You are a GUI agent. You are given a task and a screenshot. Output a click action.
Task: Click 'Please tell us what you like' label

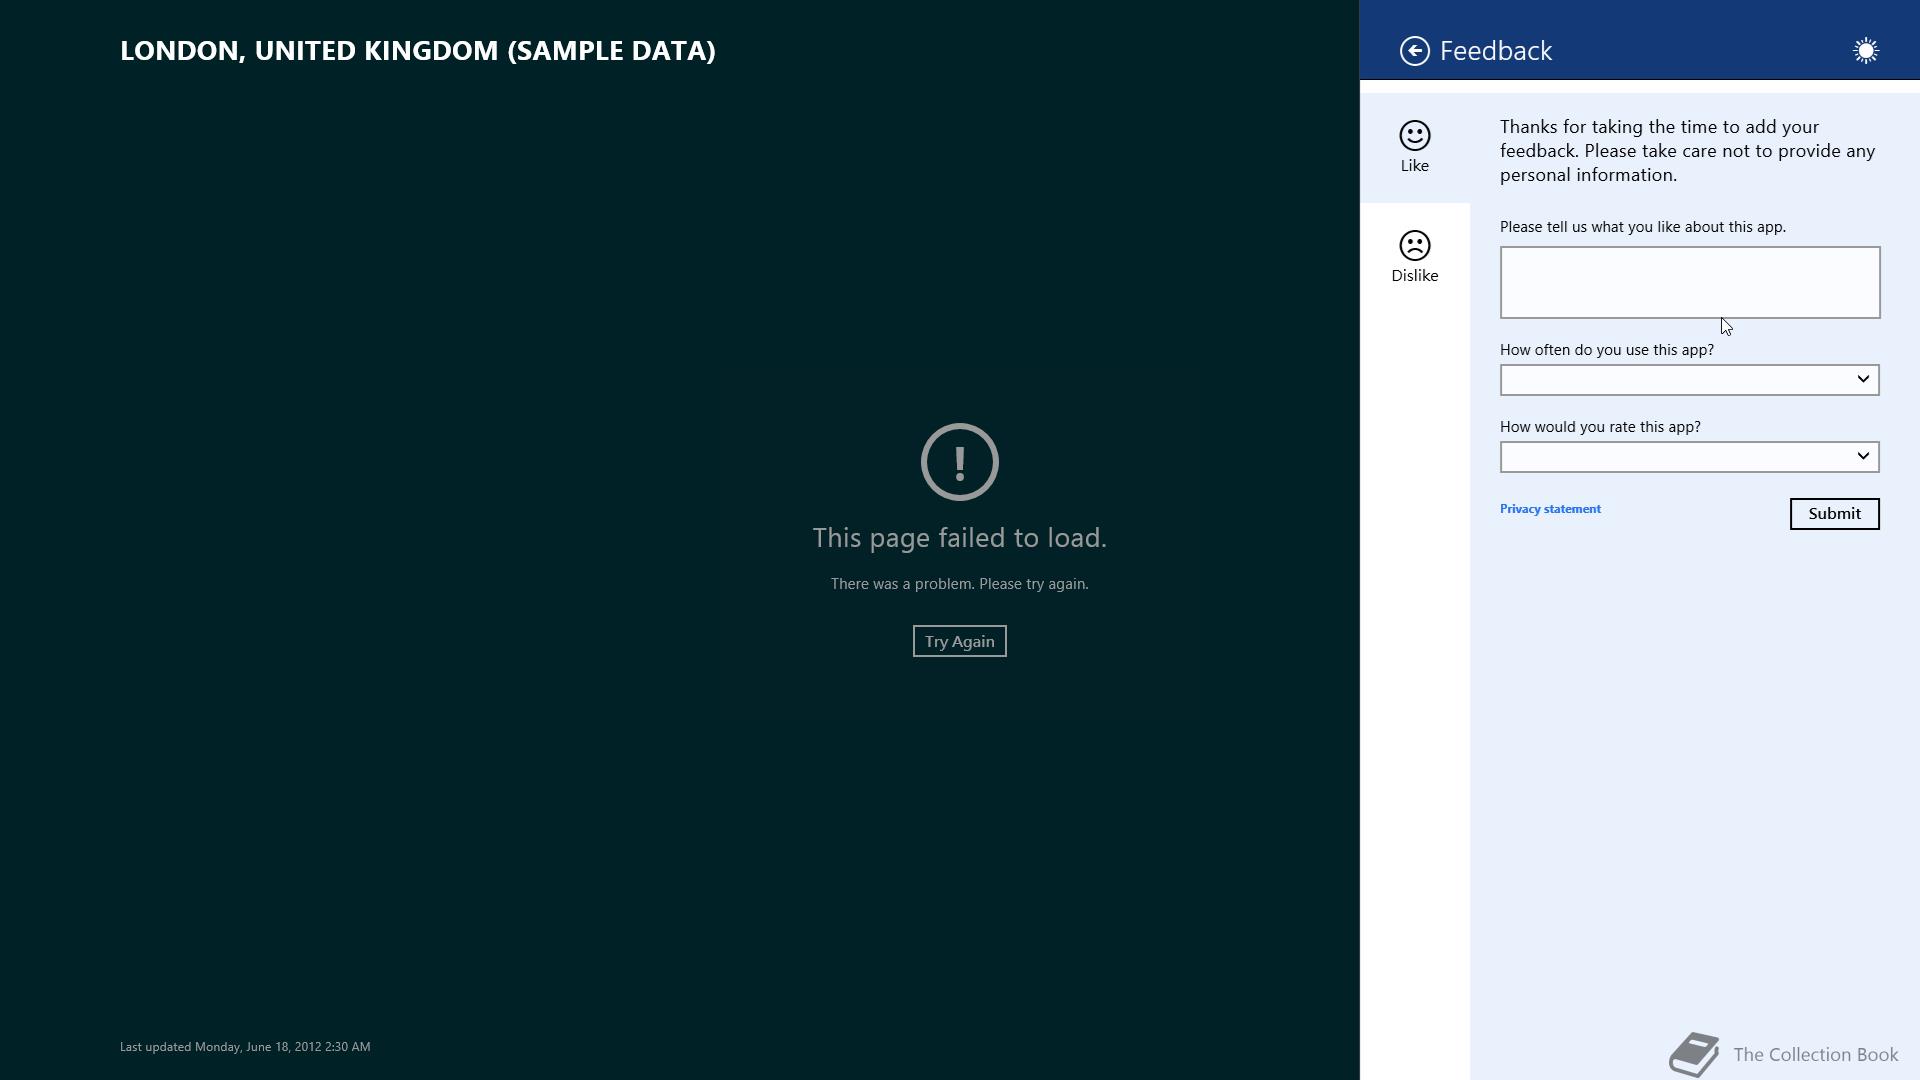1642,227
